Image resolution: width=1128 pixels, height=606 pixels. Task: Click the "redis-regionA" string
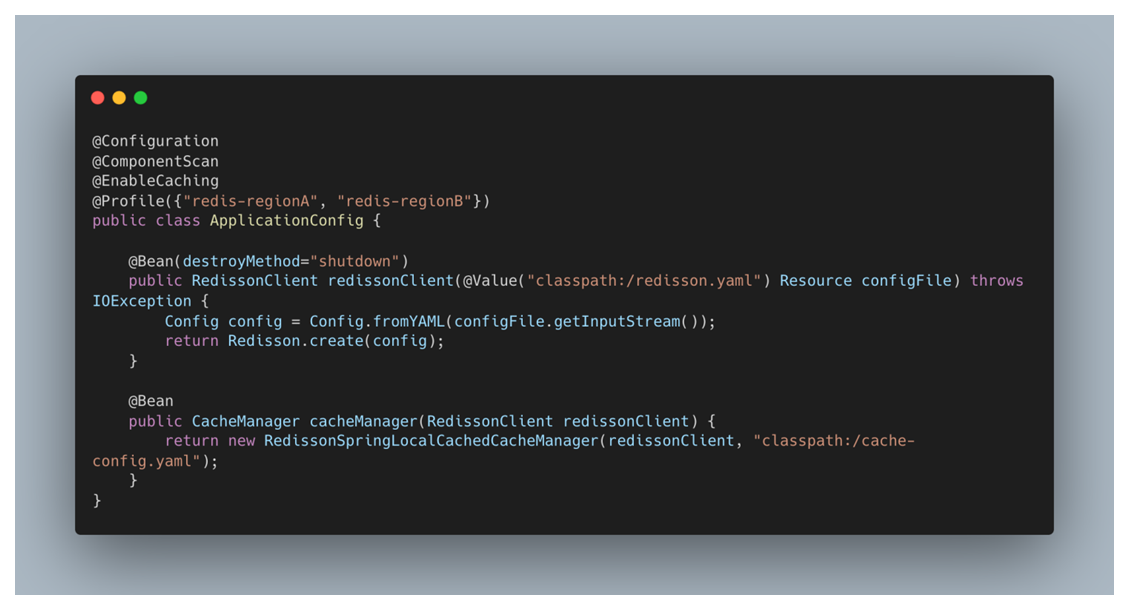point(250,201)
